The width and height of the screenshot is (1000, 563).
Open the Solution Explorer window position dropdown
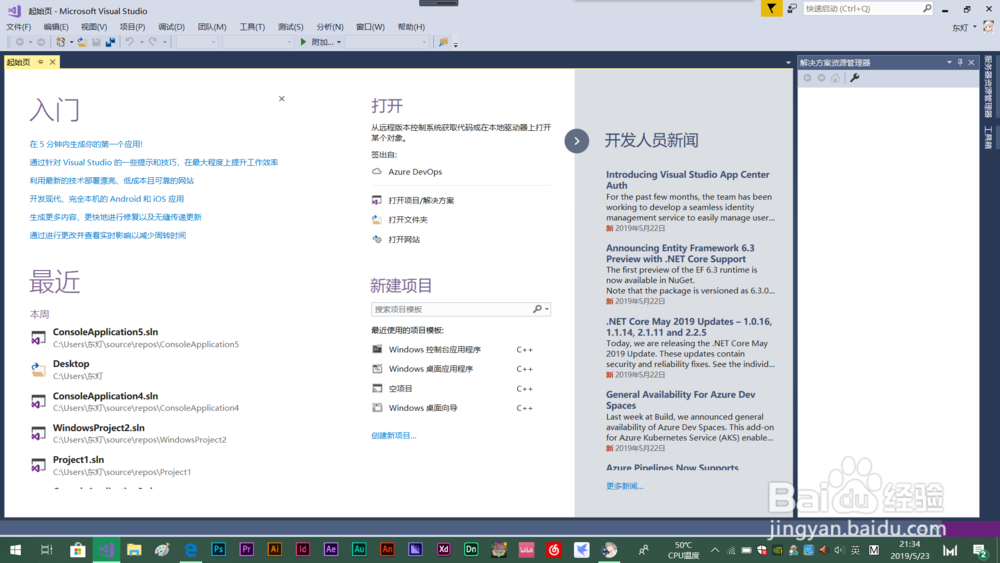click(x=949, y=62)
